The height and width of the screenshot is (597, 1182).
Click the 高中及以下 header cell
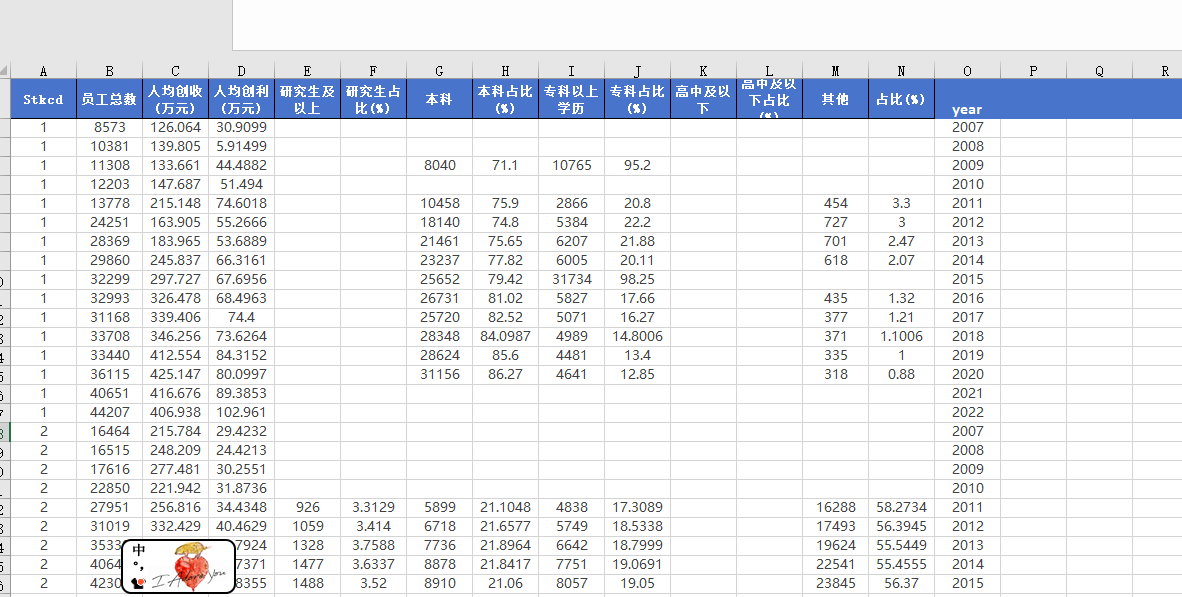(x=703, y=99)
